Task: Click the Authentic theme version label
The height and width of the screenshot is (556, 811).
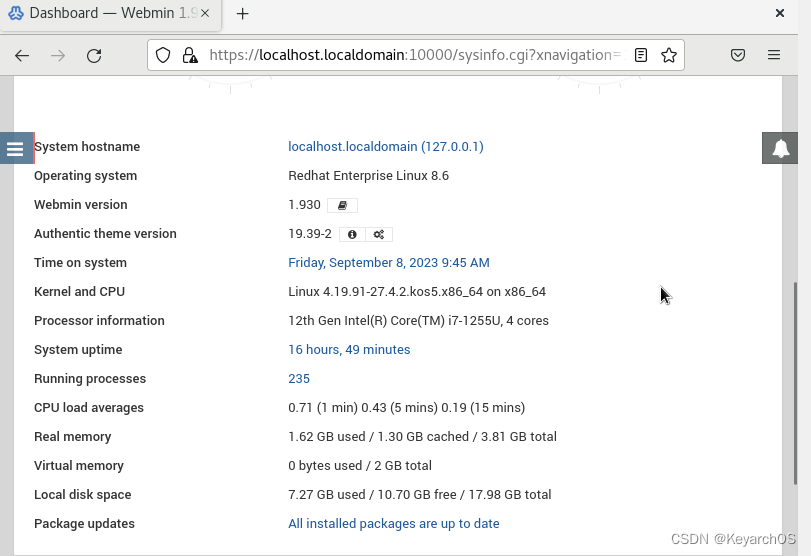Action: pyautogui.click(x=105, y=234)
